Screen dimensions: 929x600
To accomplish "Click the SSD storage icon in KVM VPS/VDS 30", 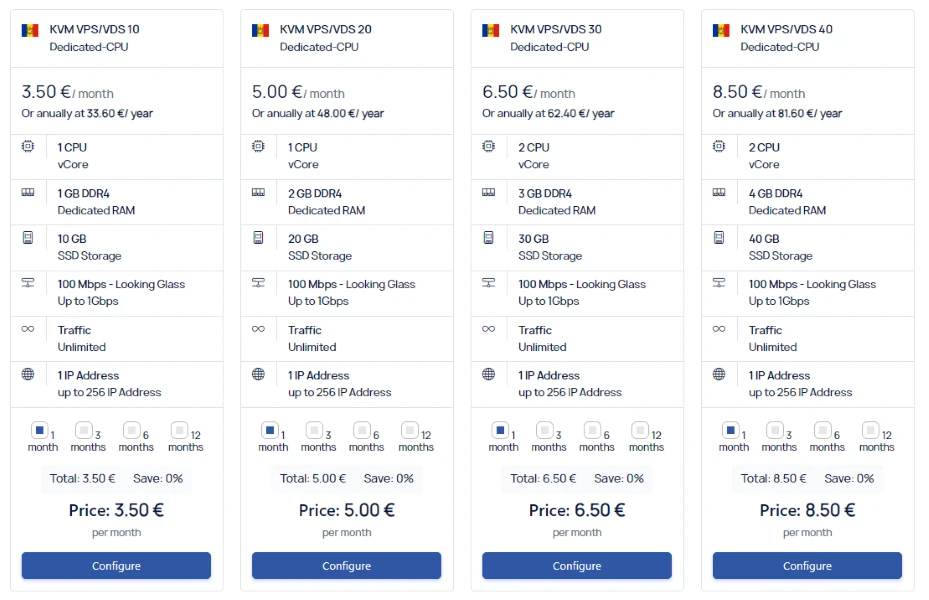I will (x=488, y=238).
